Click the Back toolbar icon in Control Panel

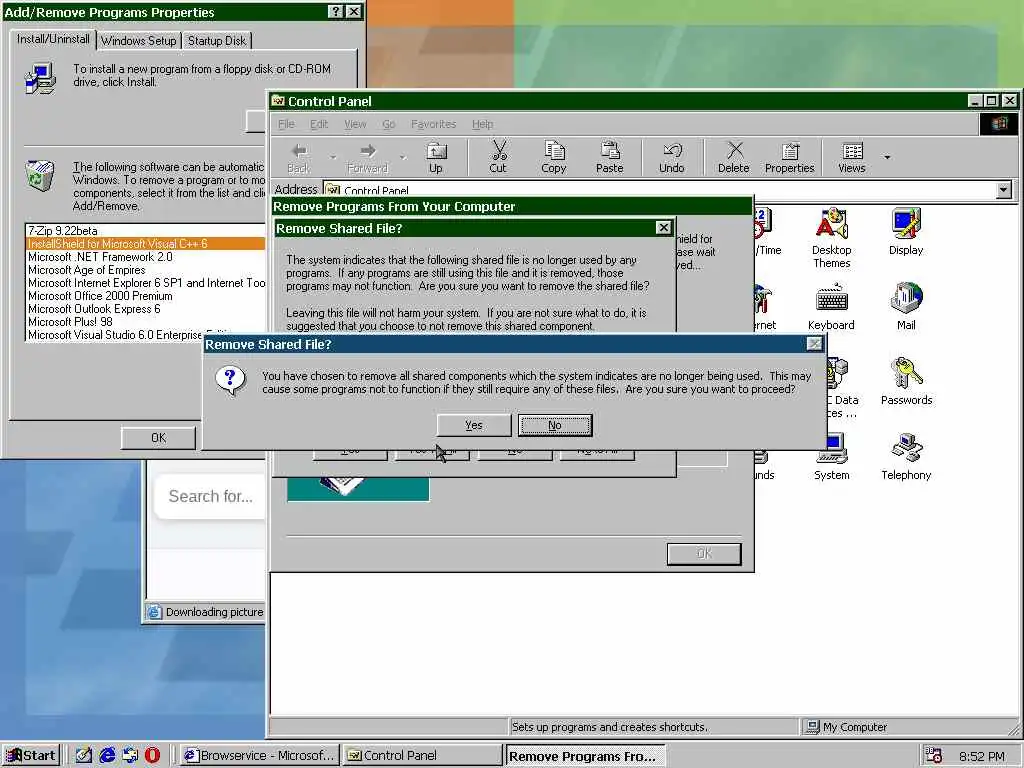(299, 158)
